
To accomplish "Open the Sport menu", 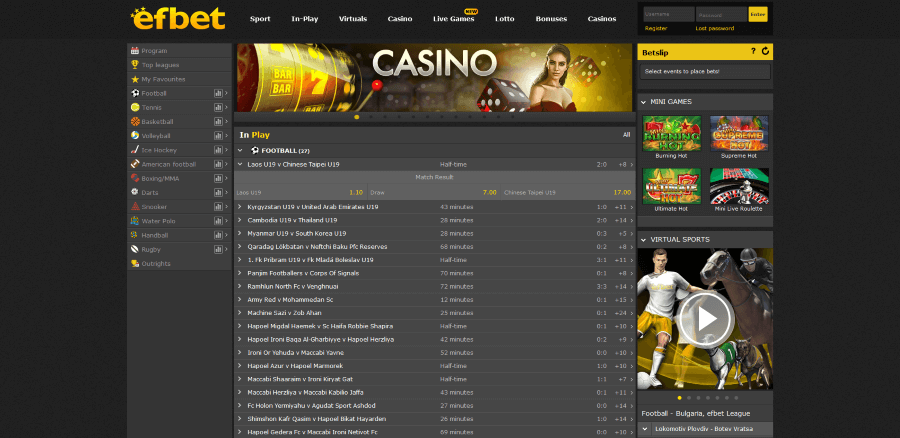I will pos(260,19).
